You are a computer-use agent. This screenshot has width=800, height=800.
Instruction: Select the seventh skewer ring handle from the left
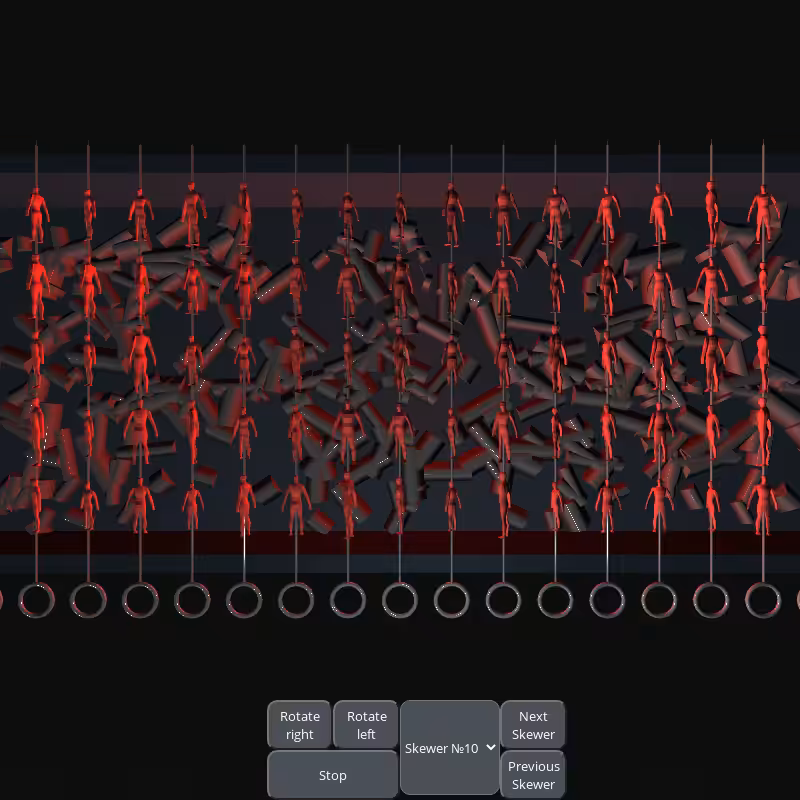coord(348,600)
